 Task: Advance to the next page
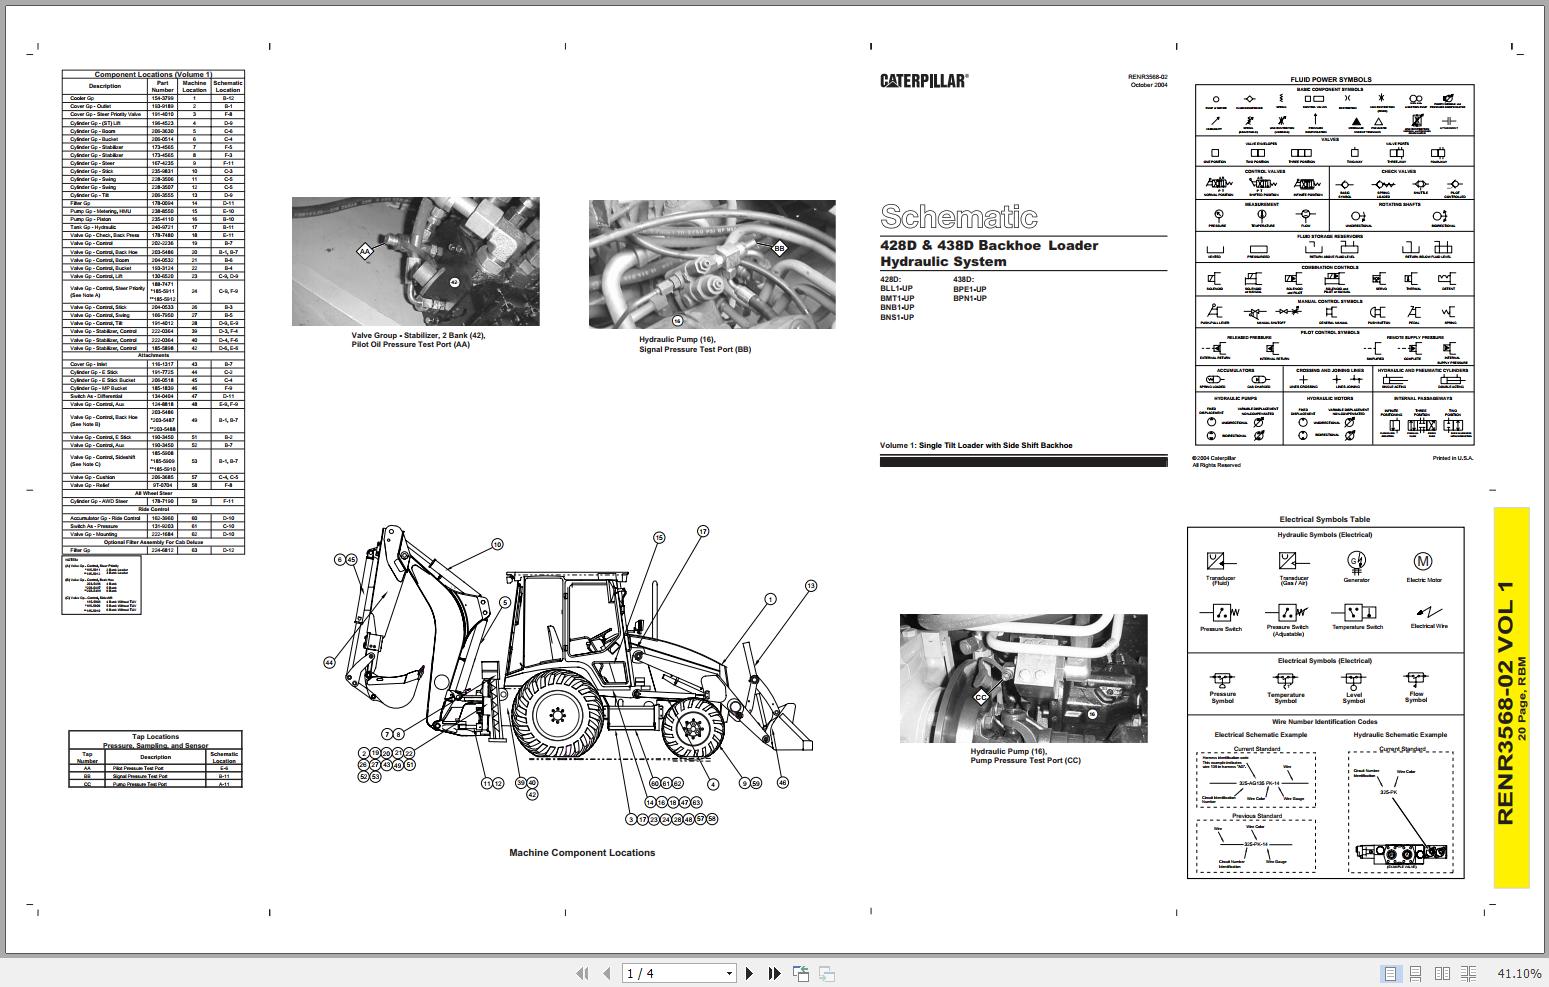tap(750, 972)
